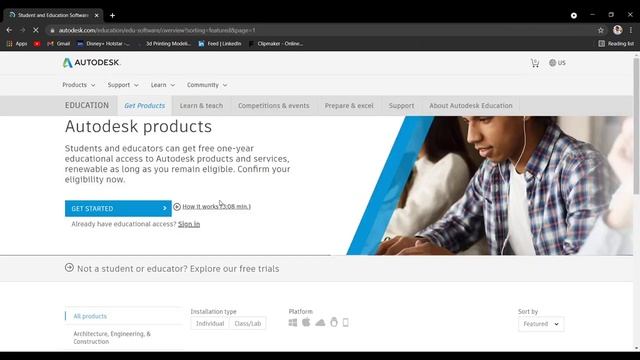This screenshot has height=360, width=640.
Task: Filter by mobile device platform icon
Action: pos(346,322)
